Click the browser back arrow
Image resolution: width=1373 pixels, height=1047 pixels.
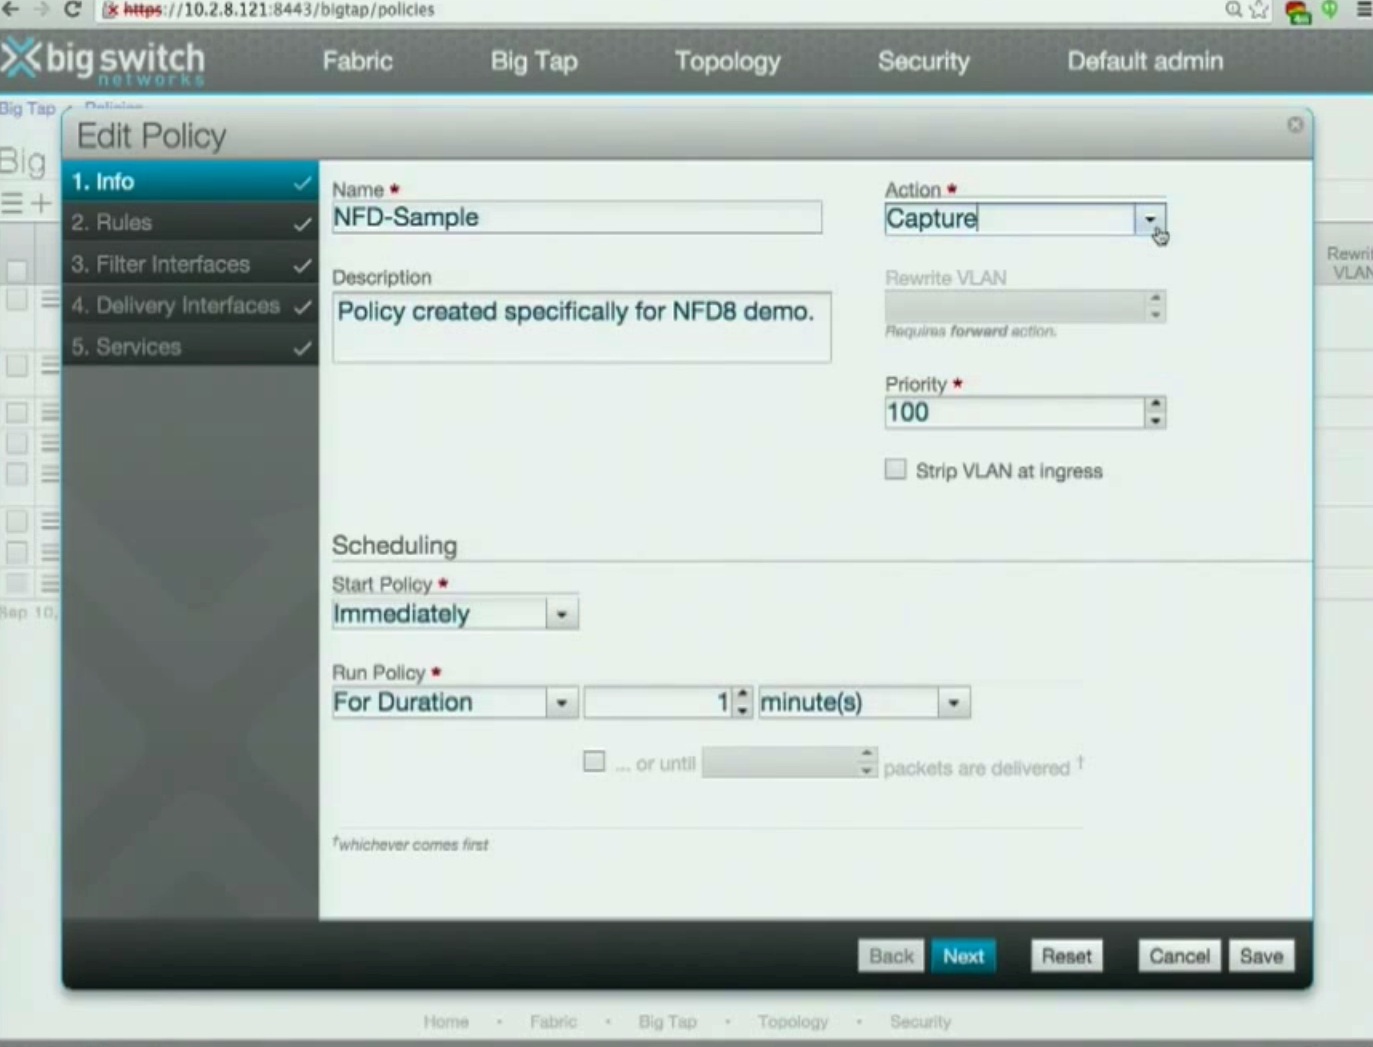tap(11, 9)
